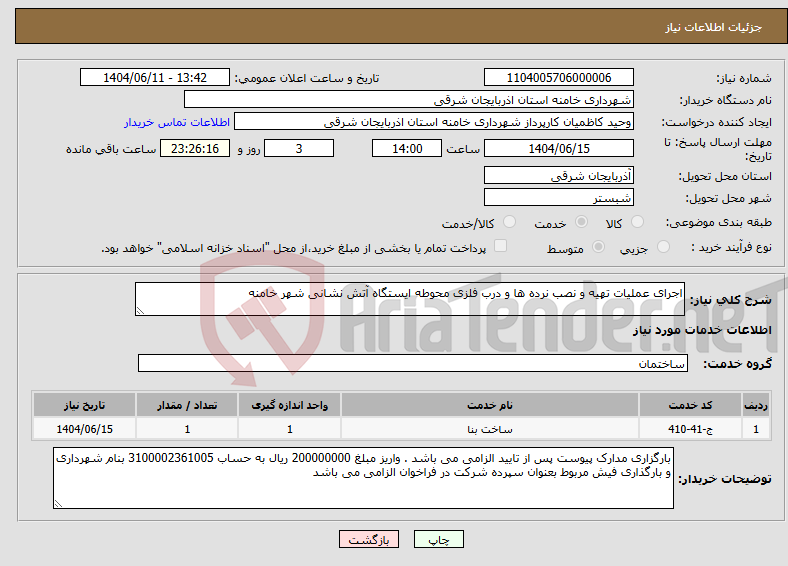Open the اطلاعات تماس خریدار link
This screenshot has width=788, height=566.
pos(177,122)
